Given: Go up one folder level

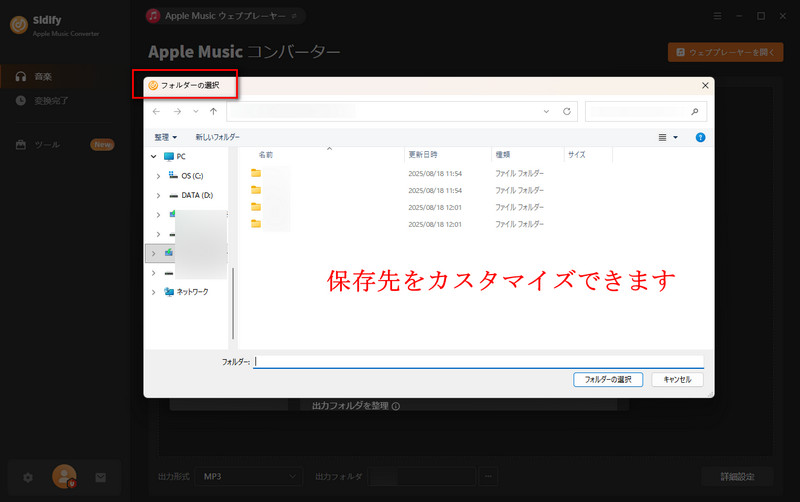Looking at the screenshot, I should click(x=213, y=112).
